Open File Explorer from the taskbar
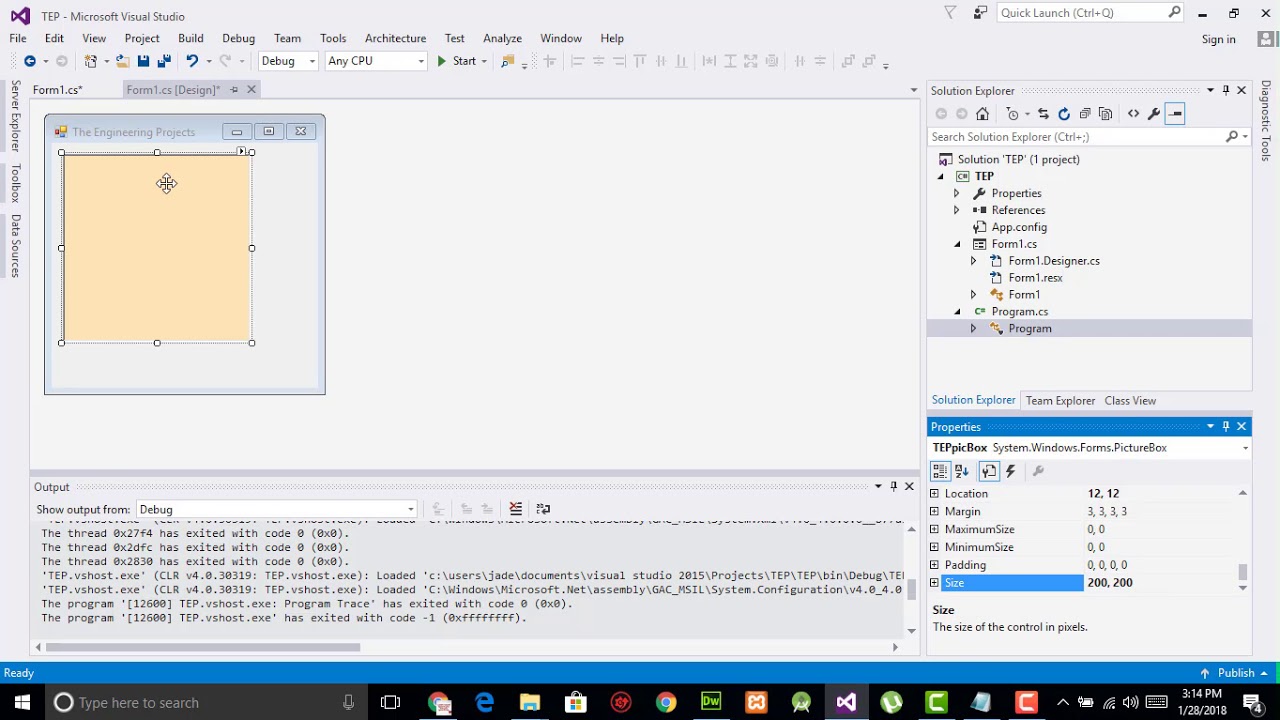 click(x=530, y=702)
